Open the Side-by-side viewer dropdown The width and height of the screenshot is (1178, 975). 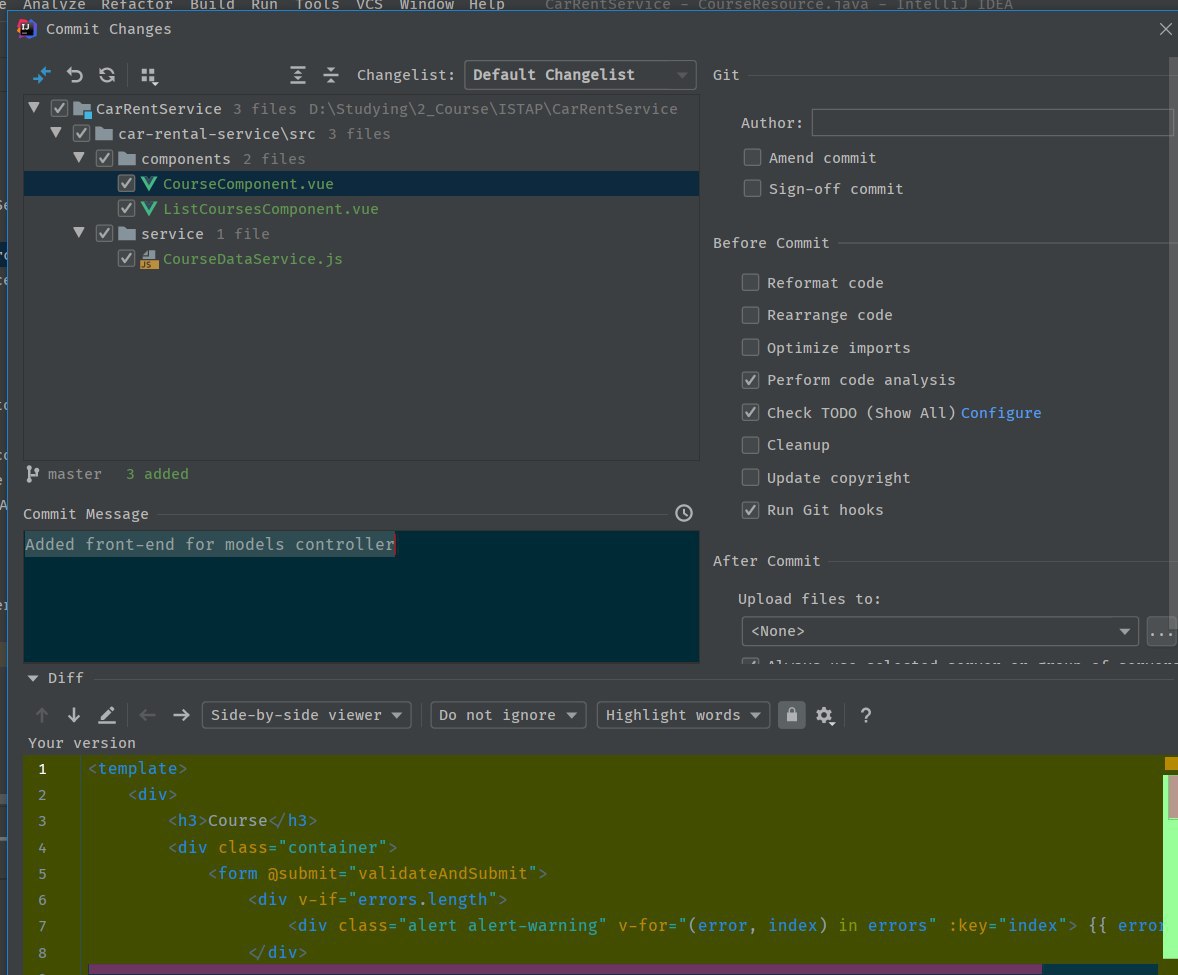click(x=306, y=715)
